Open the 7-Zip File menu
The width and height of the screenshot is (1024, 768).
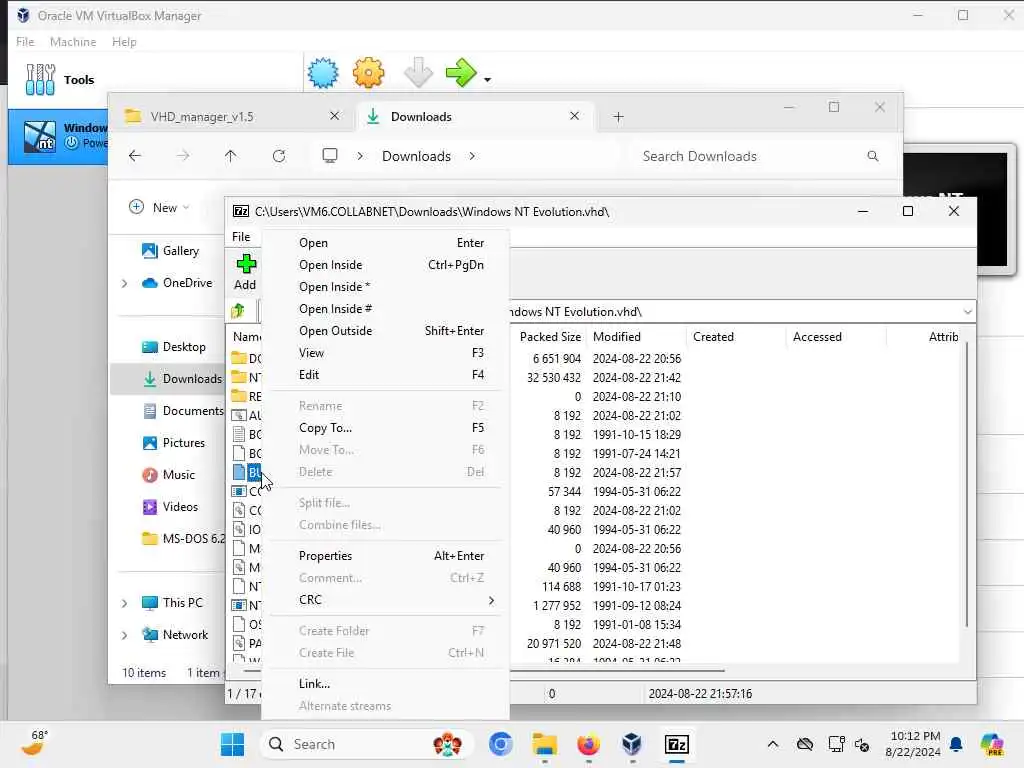[242, 237]
